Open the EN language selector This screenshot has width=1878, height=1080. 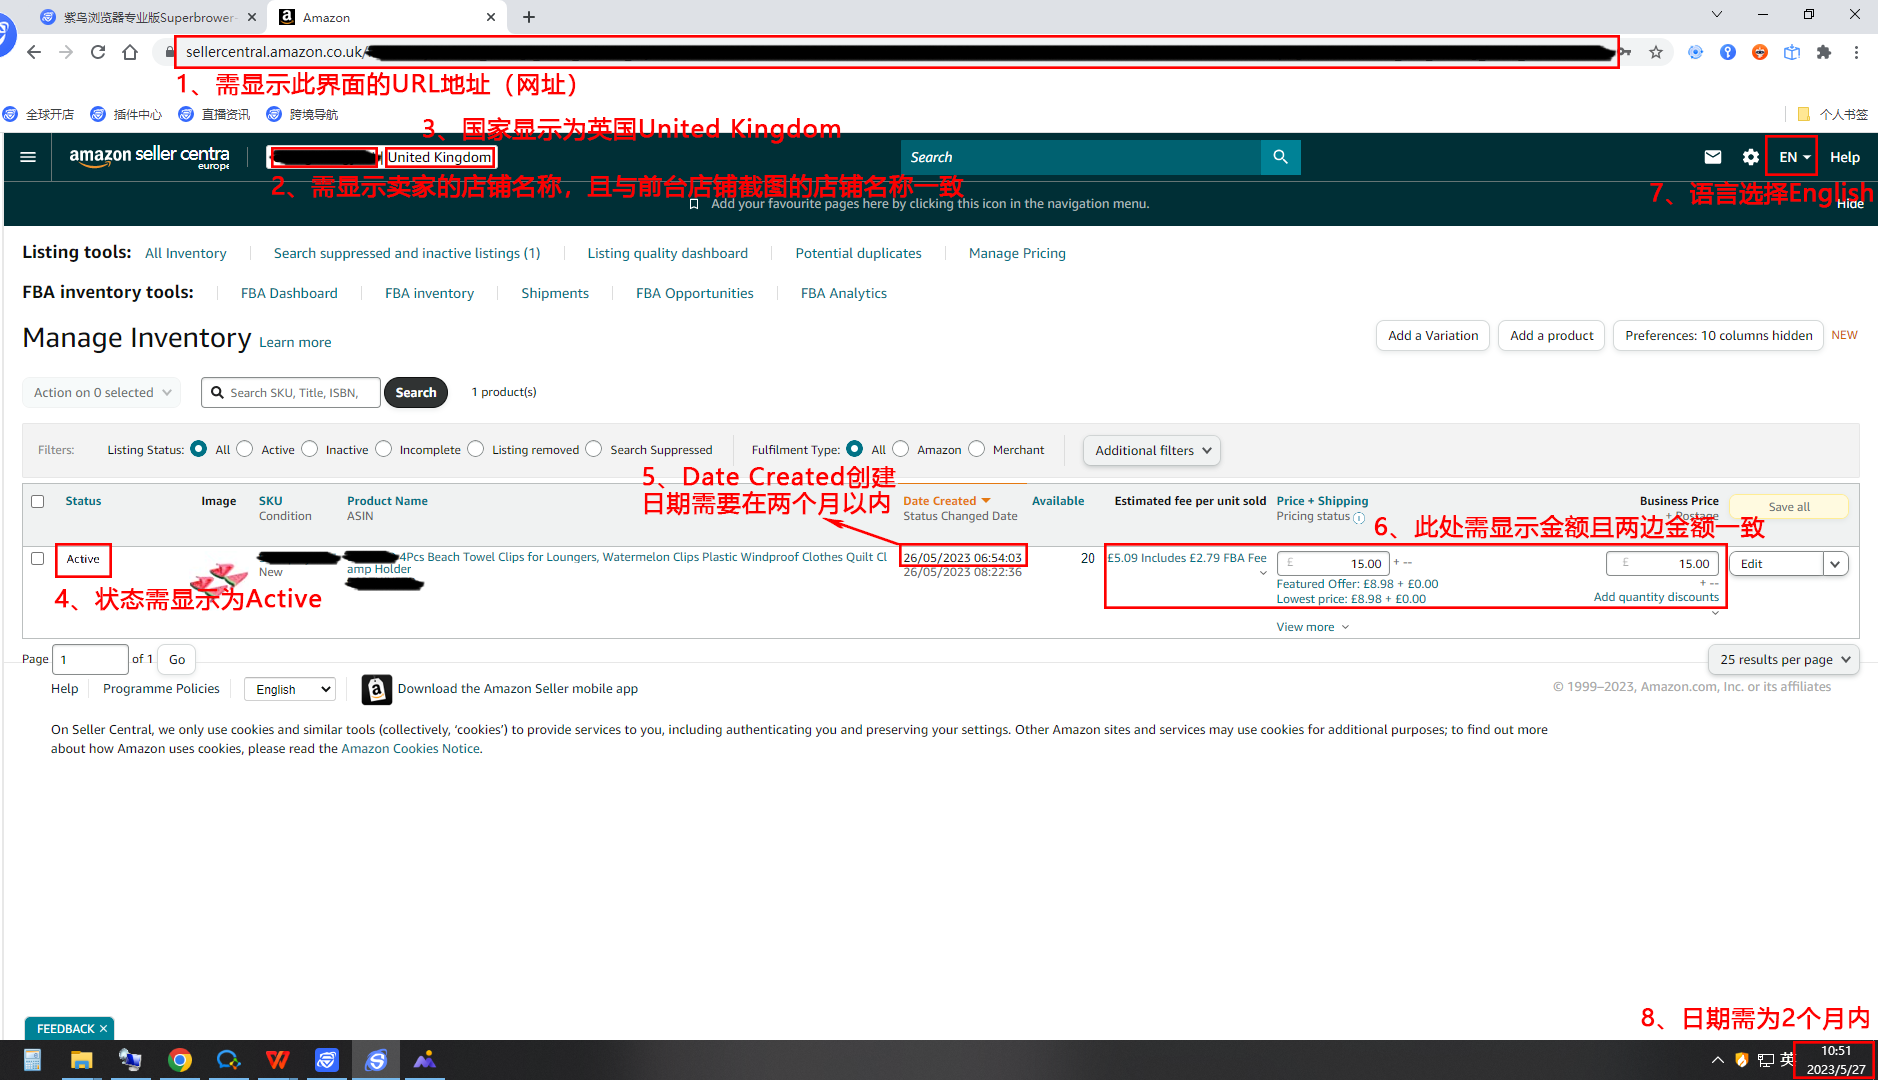(1794, 157)
